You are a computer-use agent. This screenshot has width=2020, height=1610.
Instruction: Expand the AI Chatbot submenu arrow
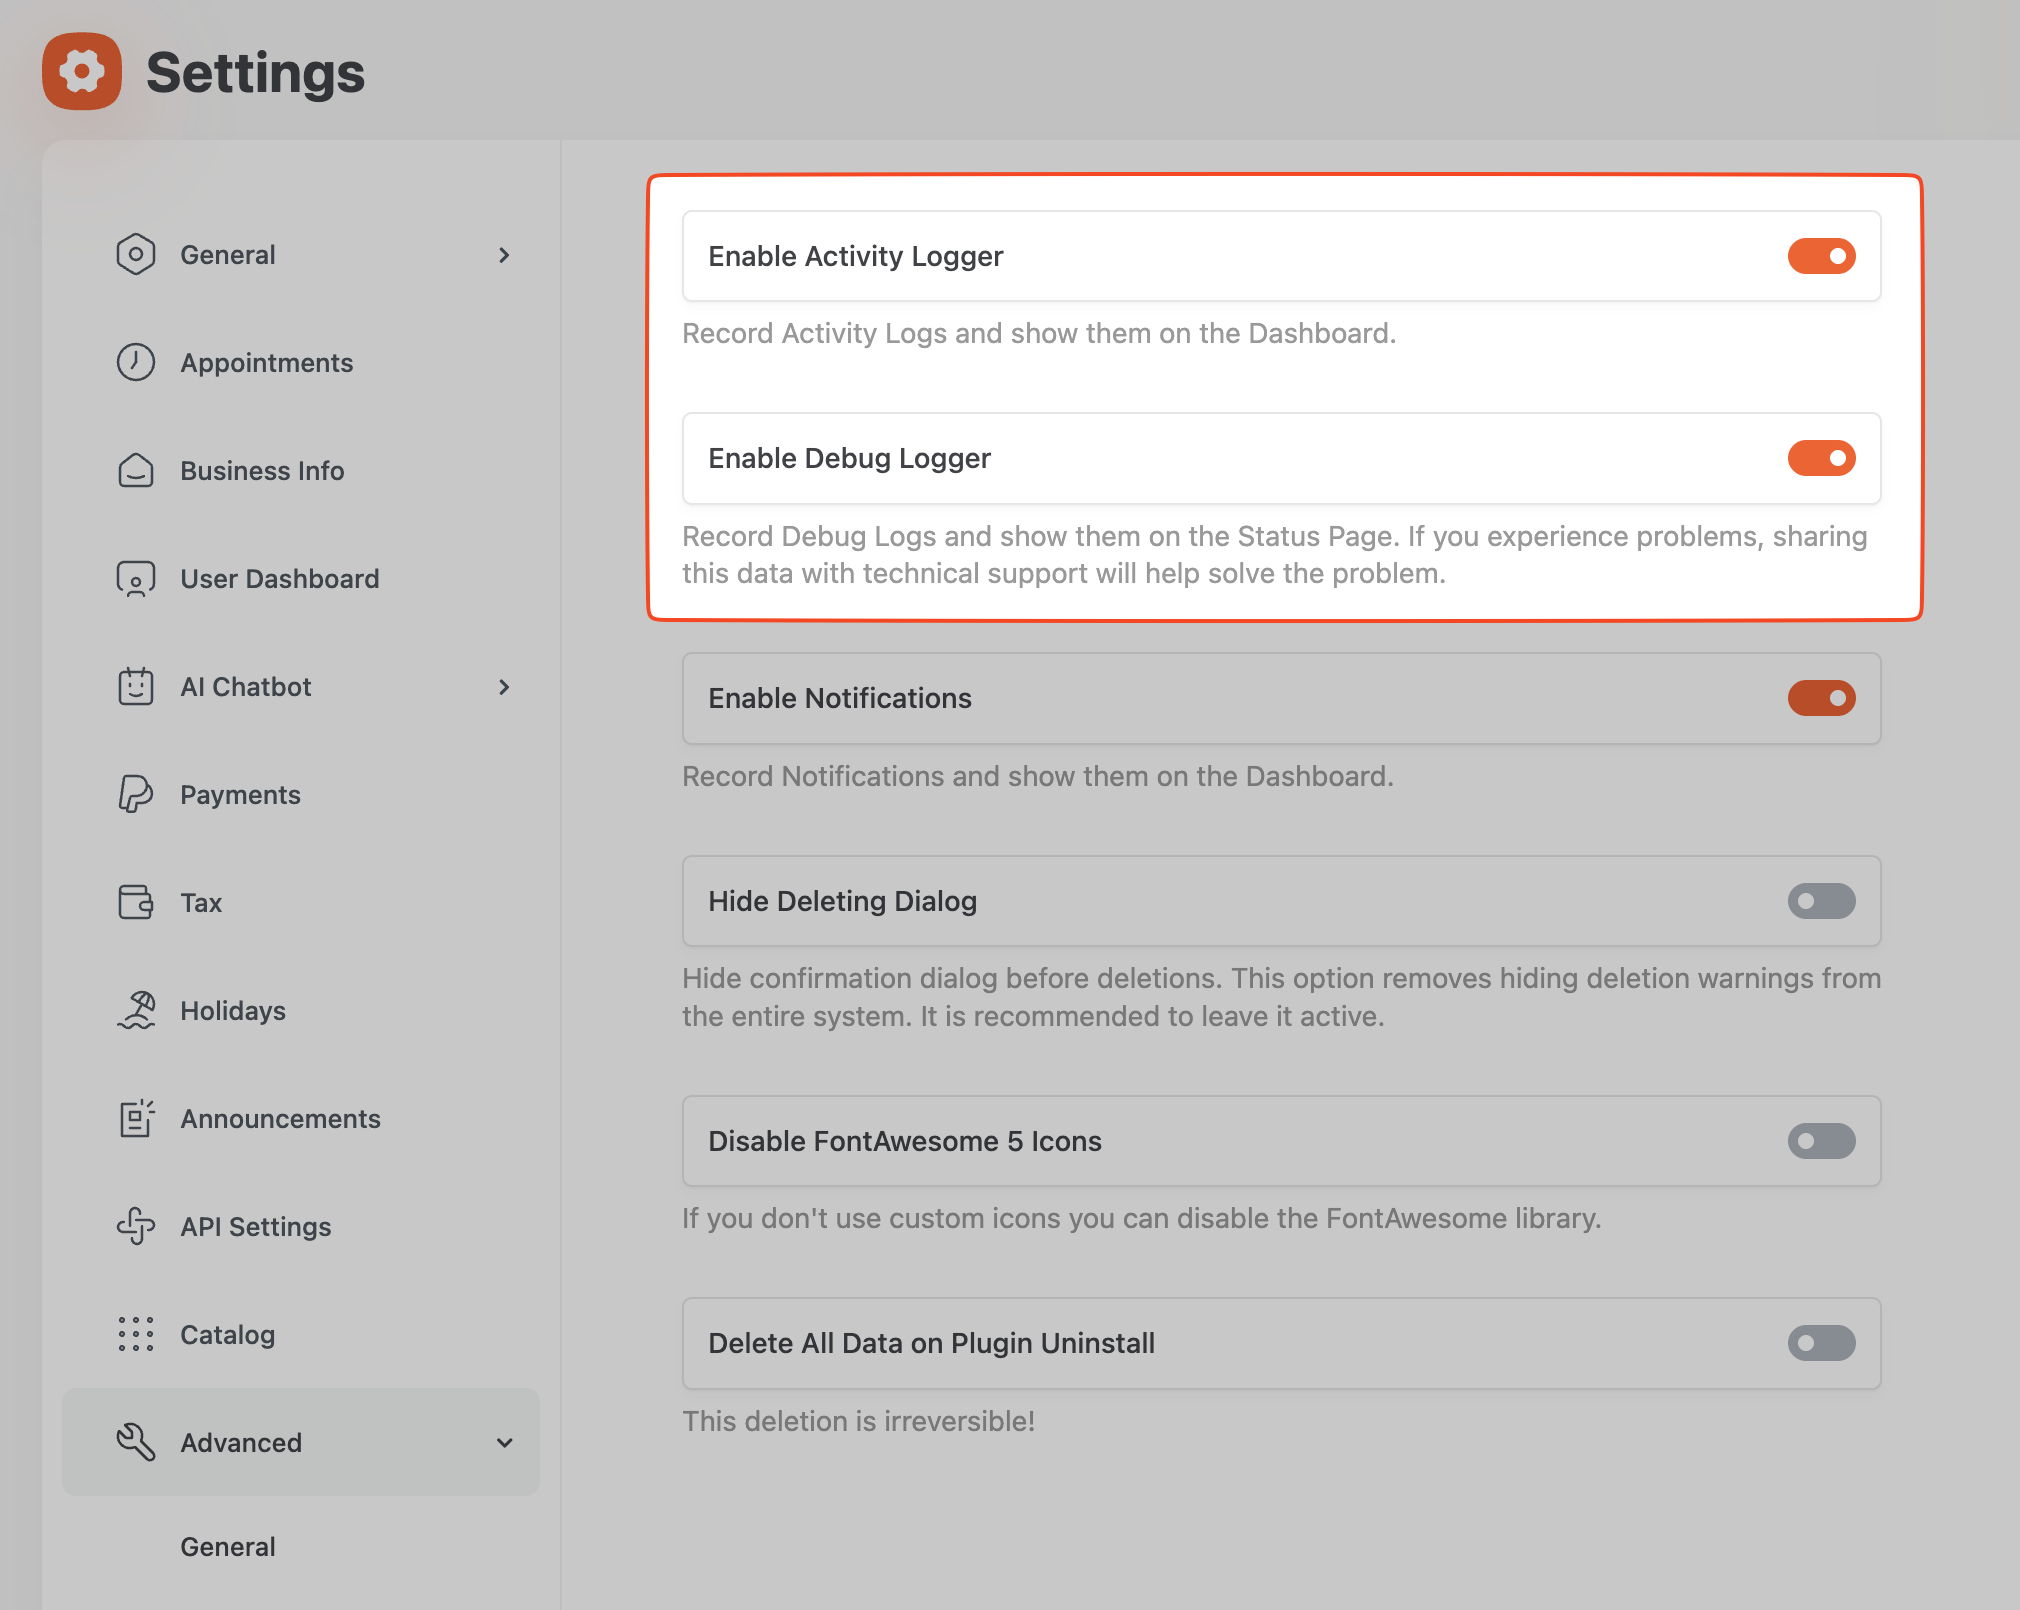[504, 687]
